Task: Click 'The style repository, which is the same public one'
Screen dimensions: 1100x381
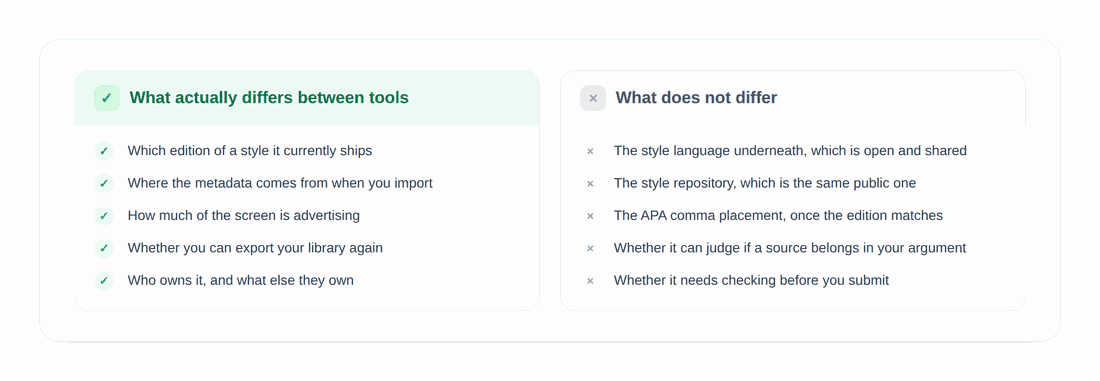Action: pyautogui.click(x=765, y=183)
